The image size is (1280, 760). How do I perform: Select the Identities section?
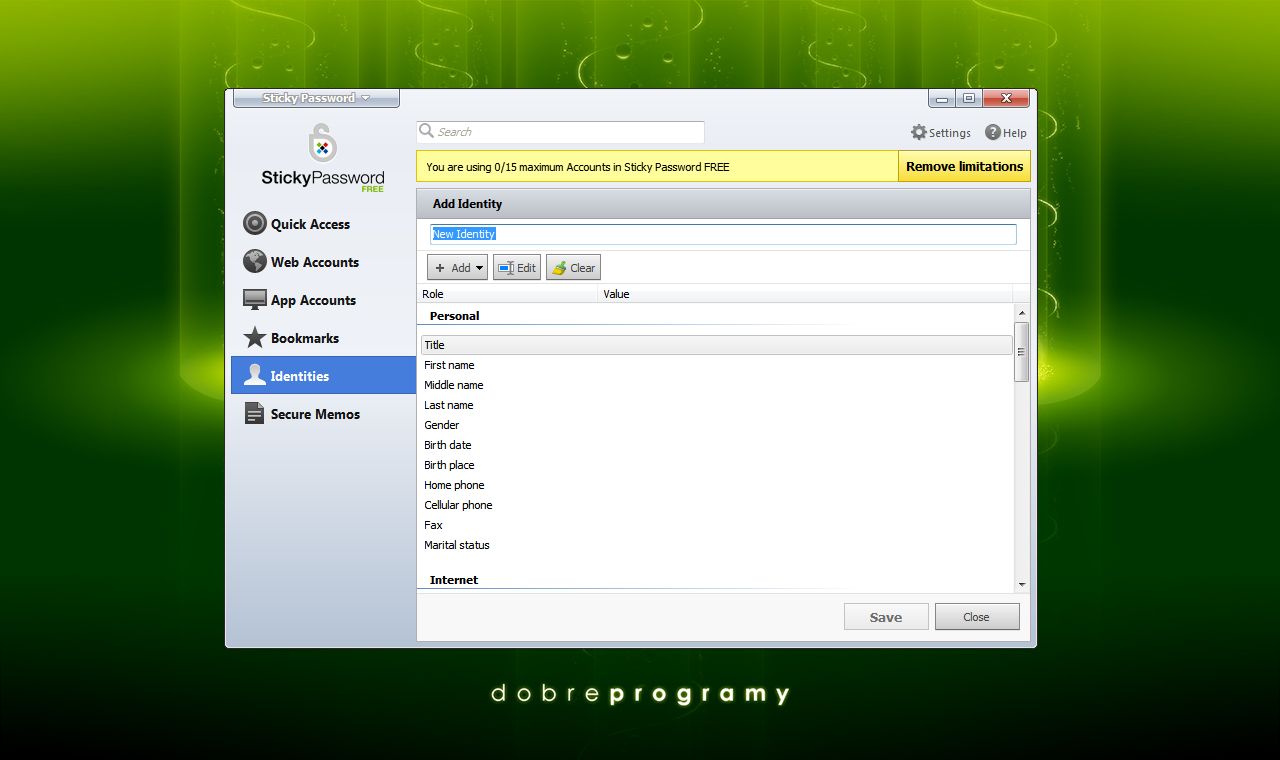(x=323, y=375)
